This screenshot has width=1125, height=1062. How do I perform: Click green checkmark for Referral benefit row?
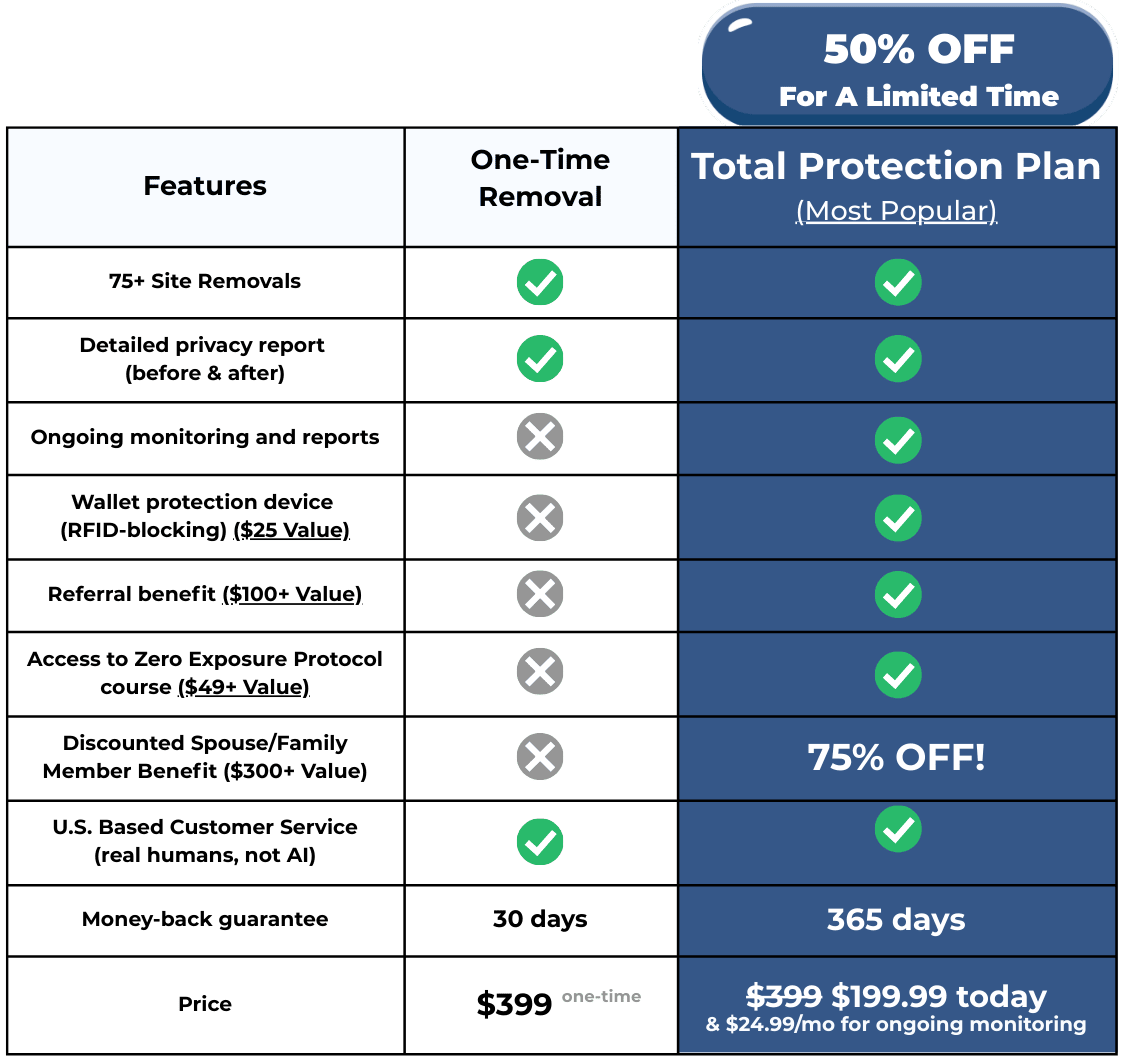pos(898,595)
